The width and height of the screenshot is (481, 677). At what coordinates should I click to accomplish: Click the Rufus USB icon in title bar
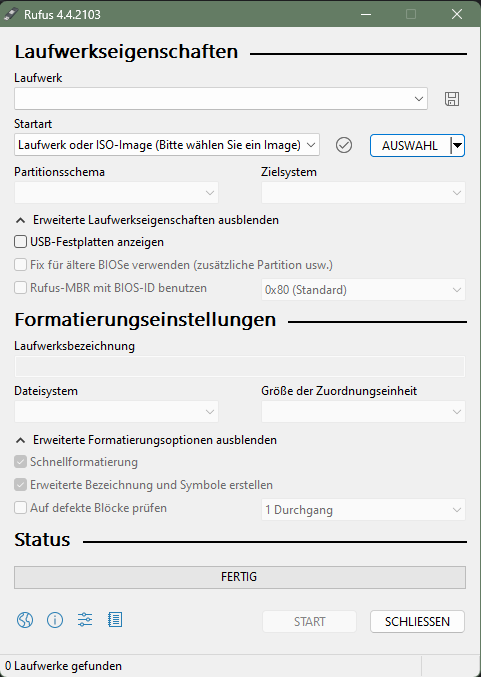coord(11,14)
